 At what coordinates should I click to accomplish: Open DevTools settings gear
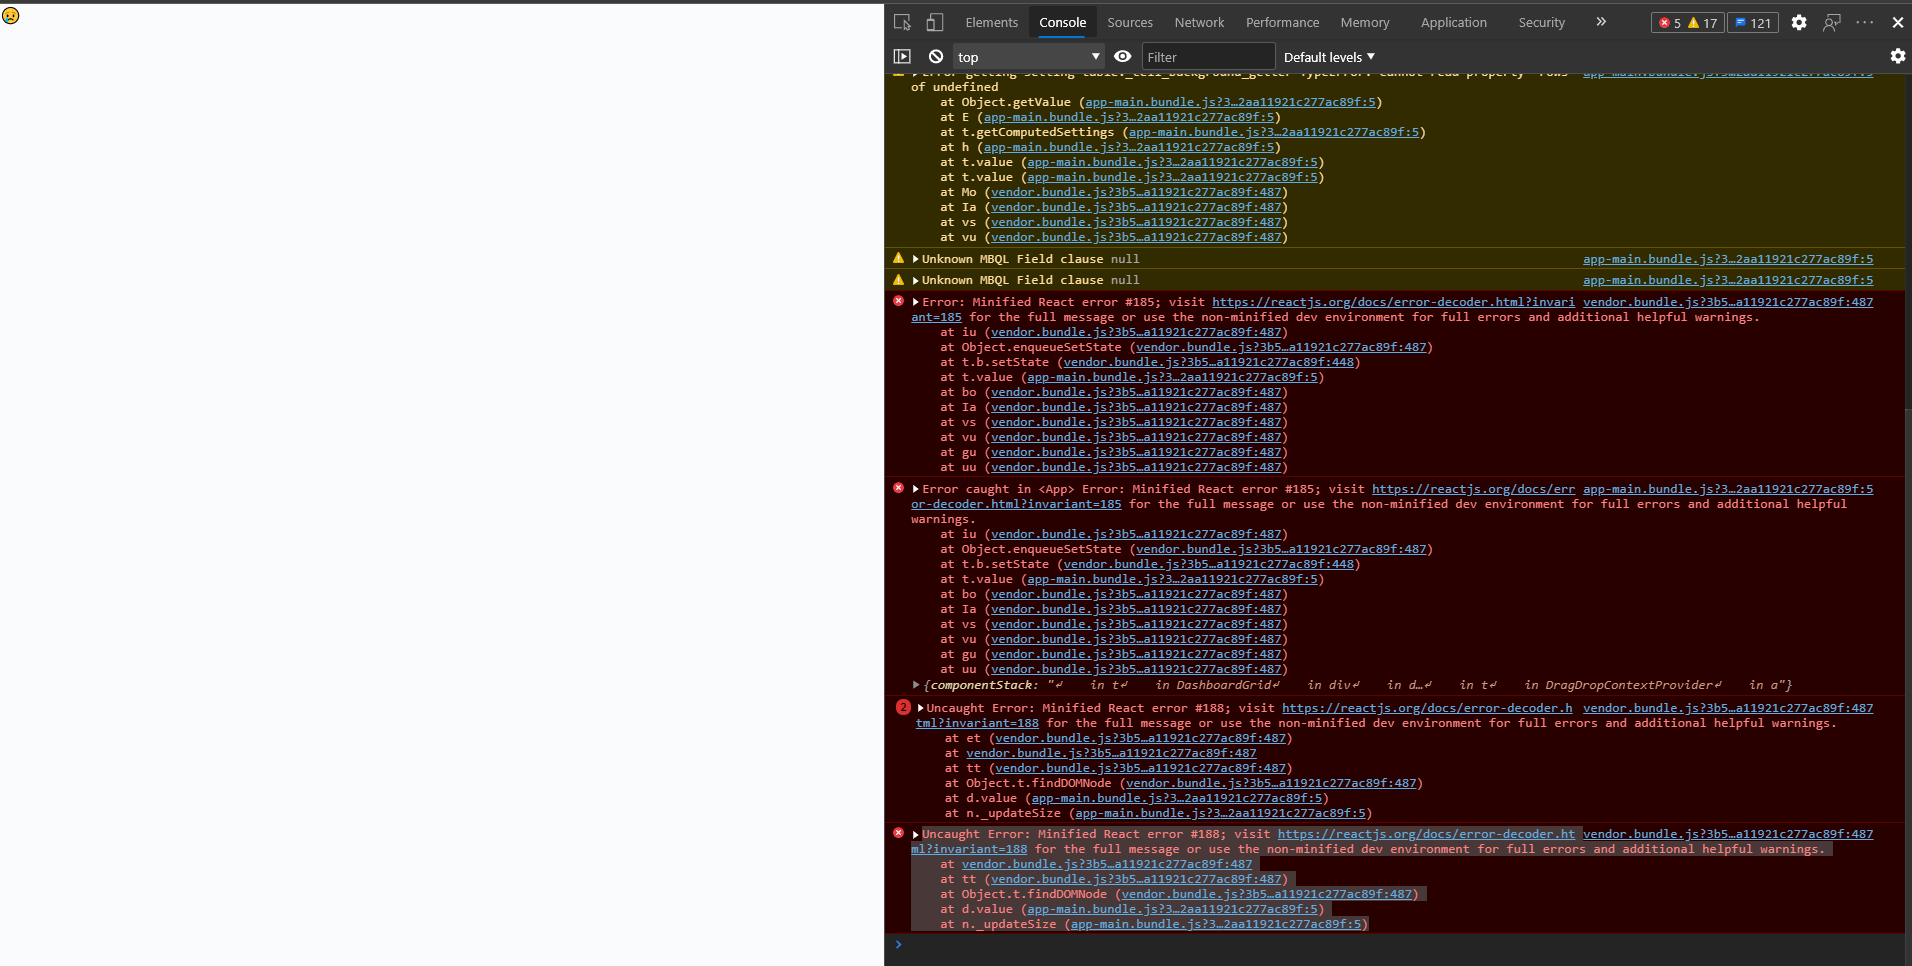click(1800, 22)
